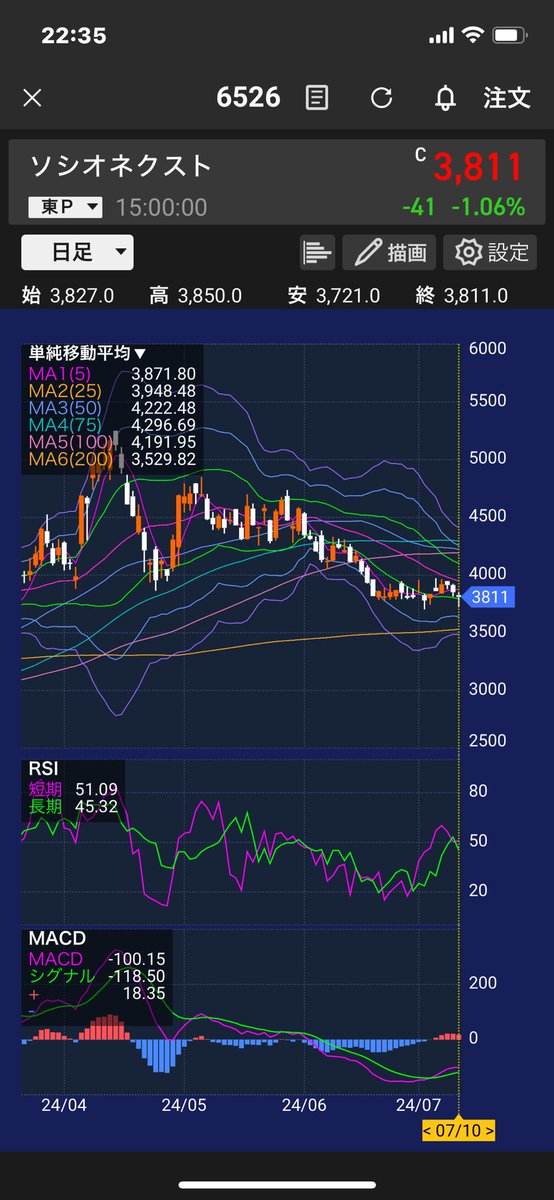Select the MA6(200) legend entry
Screen dimensions: 554x1200
coord(111,459)
